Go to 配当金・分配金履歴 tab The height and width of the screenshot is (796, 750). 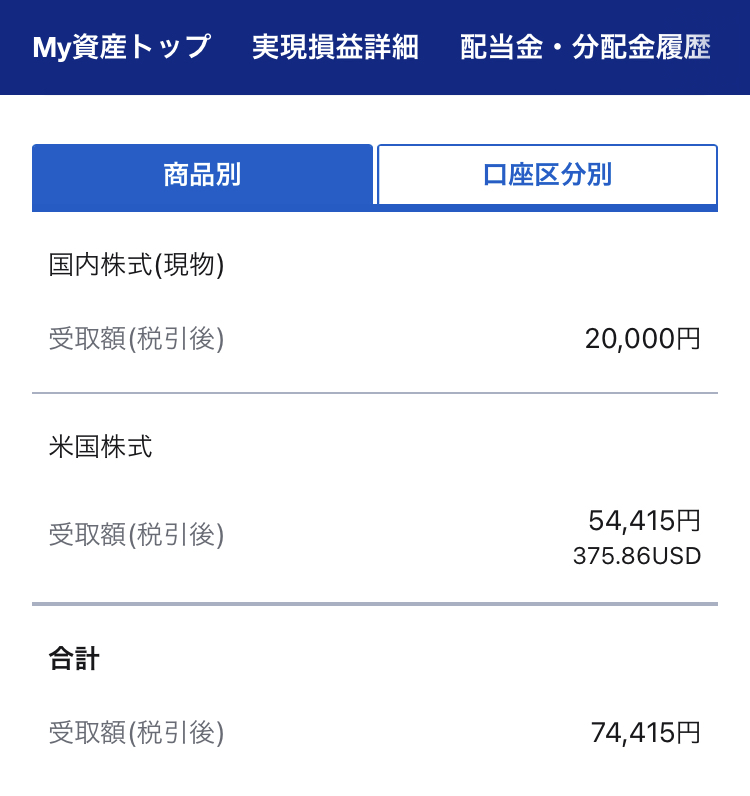point(585,47)
